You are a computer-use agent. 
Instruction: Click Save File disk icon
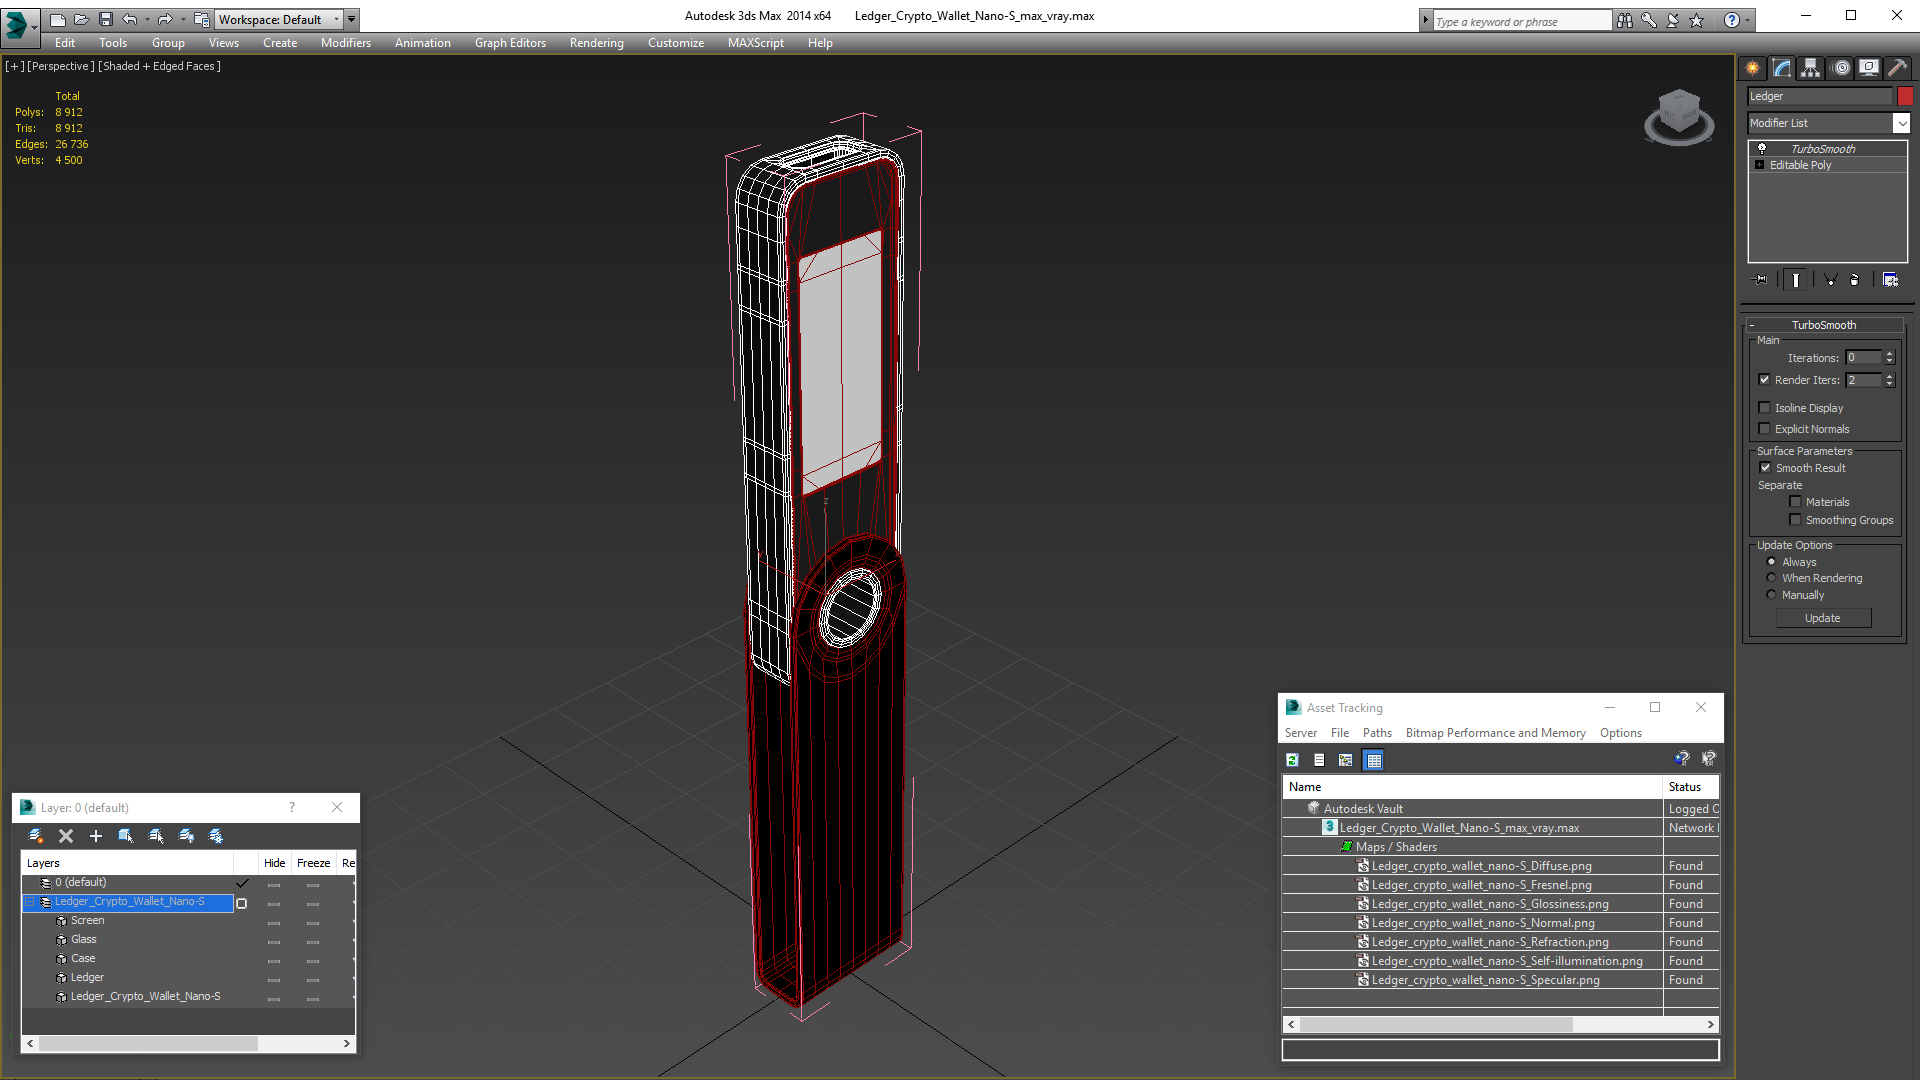coord(106,19)
